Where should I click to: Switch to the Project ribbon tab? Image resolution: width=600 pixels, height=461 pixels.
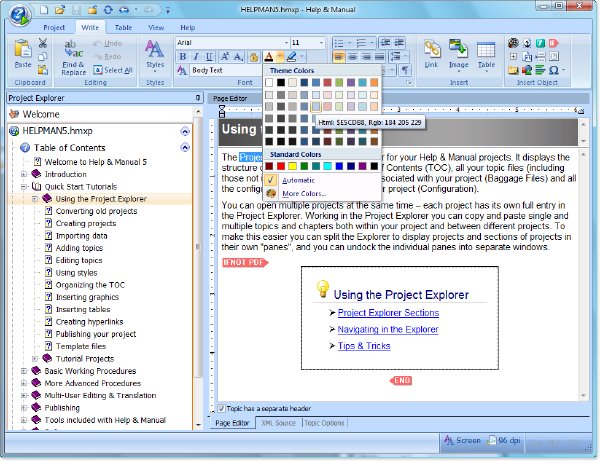54,28
